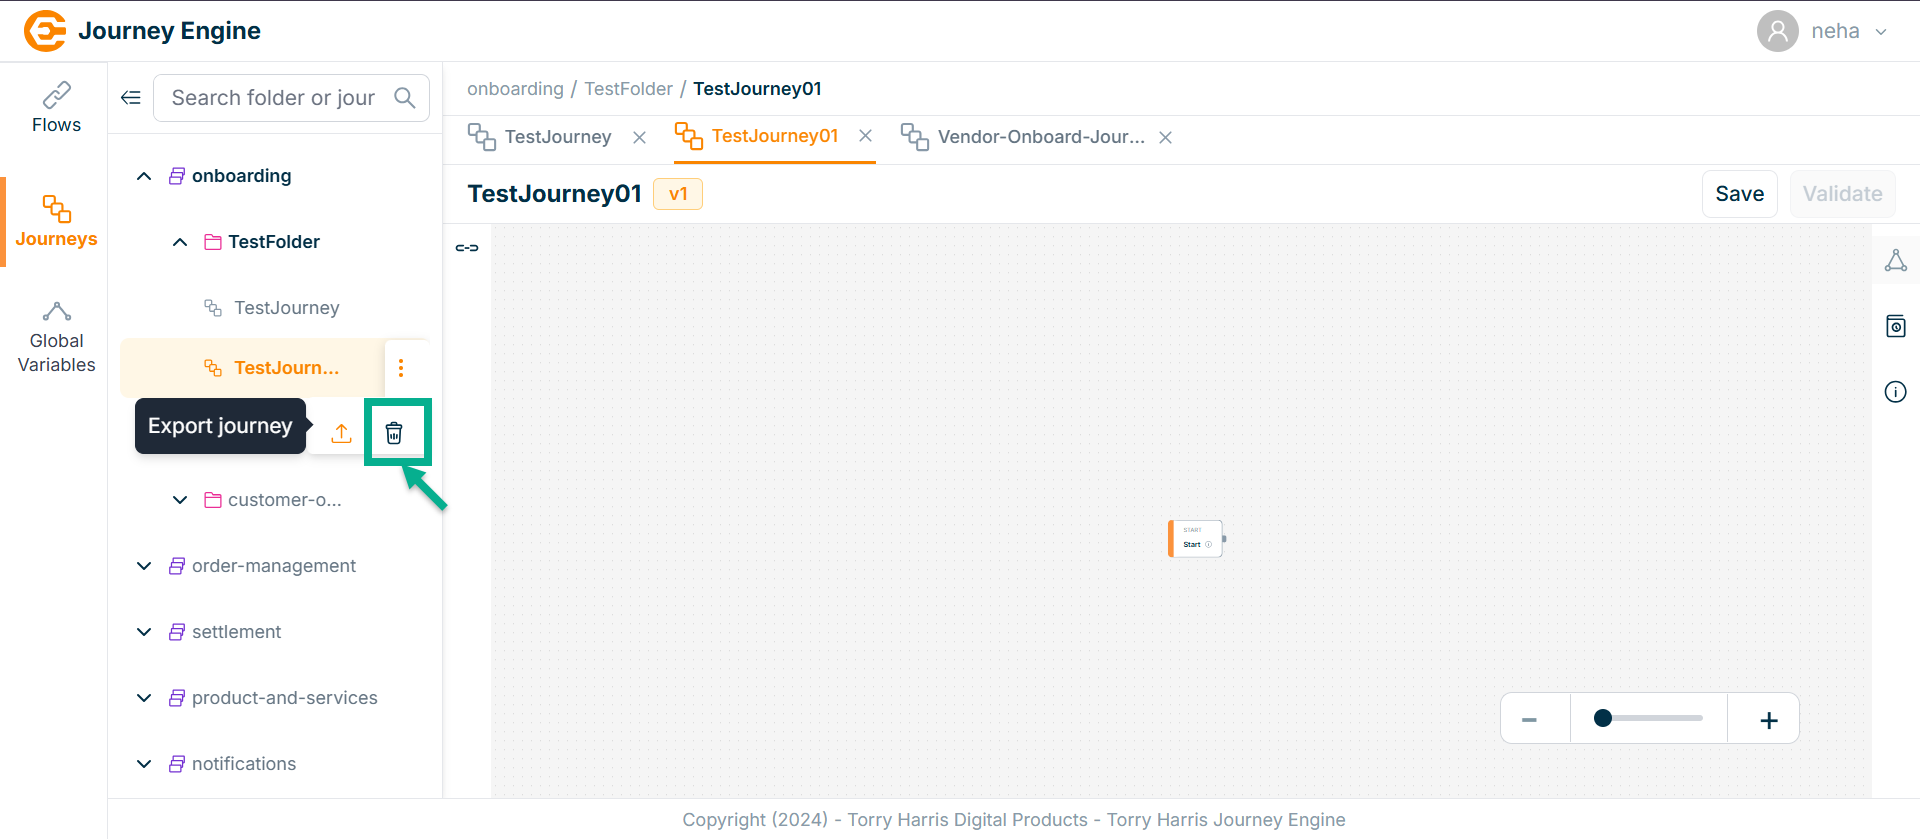Screen dimensions: 1920x839
Task: Collapse the onboarding project tree
Action: (x=144, y=176)
